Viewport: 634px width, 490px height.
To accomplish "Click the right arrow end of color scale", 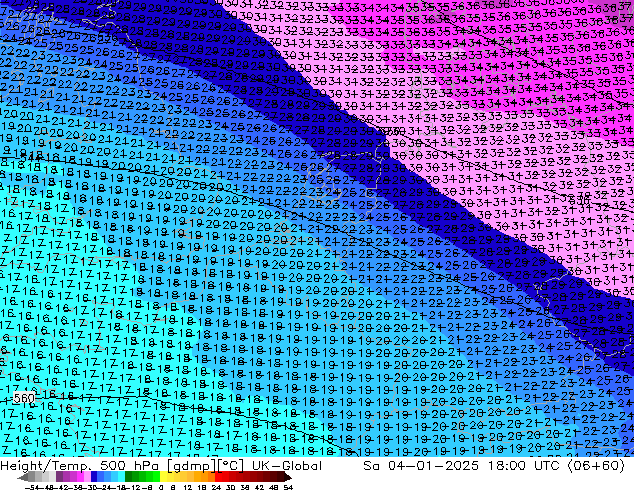I will (x=288, y=477).
